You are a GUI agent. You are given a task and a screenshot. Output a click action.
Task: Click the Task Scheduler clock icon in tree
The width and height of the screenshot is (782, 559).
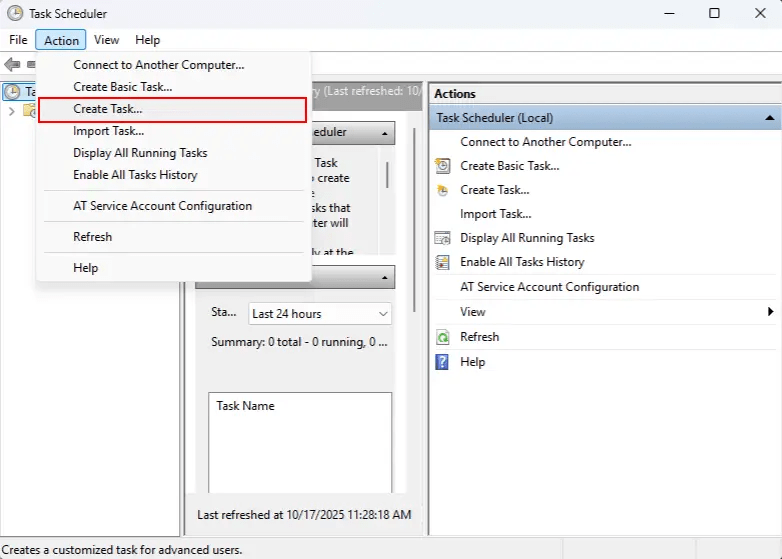click(12, 92)
